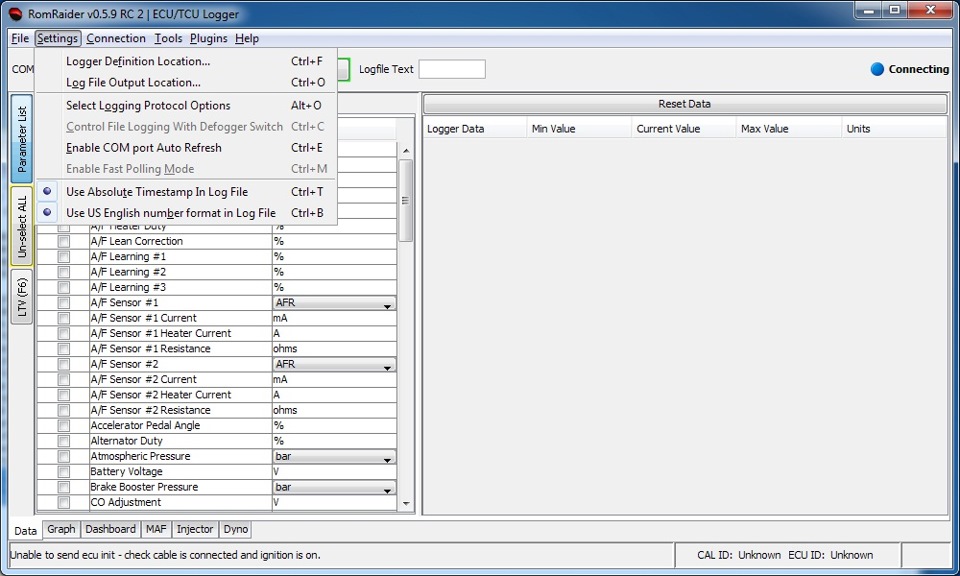
Task: Click the Max Value column header
Action: (x=789, y=129)
